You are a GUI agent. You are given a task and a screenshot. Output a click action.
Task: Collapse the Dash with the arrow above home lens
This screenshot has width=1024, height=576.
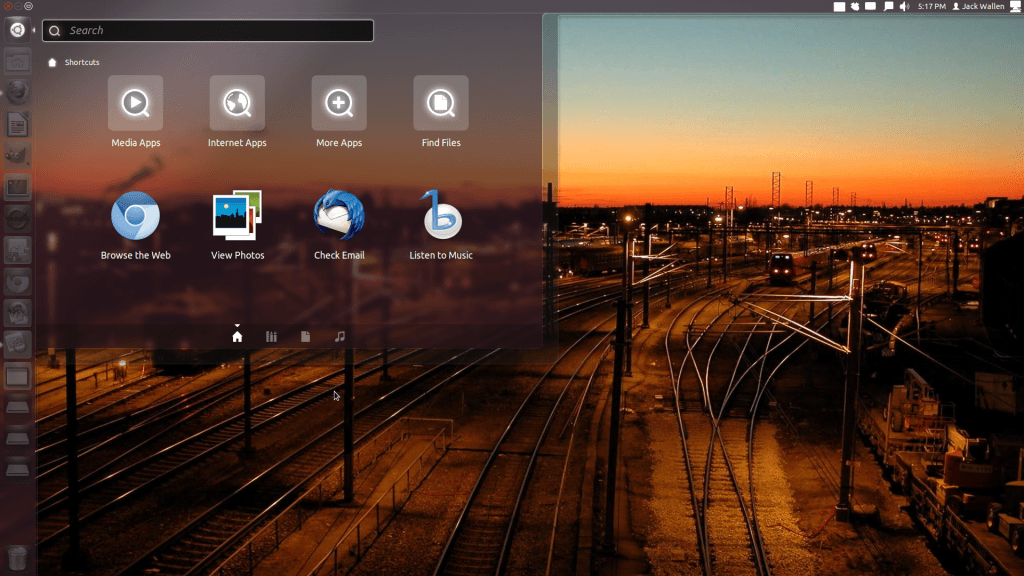pos(237,325)
